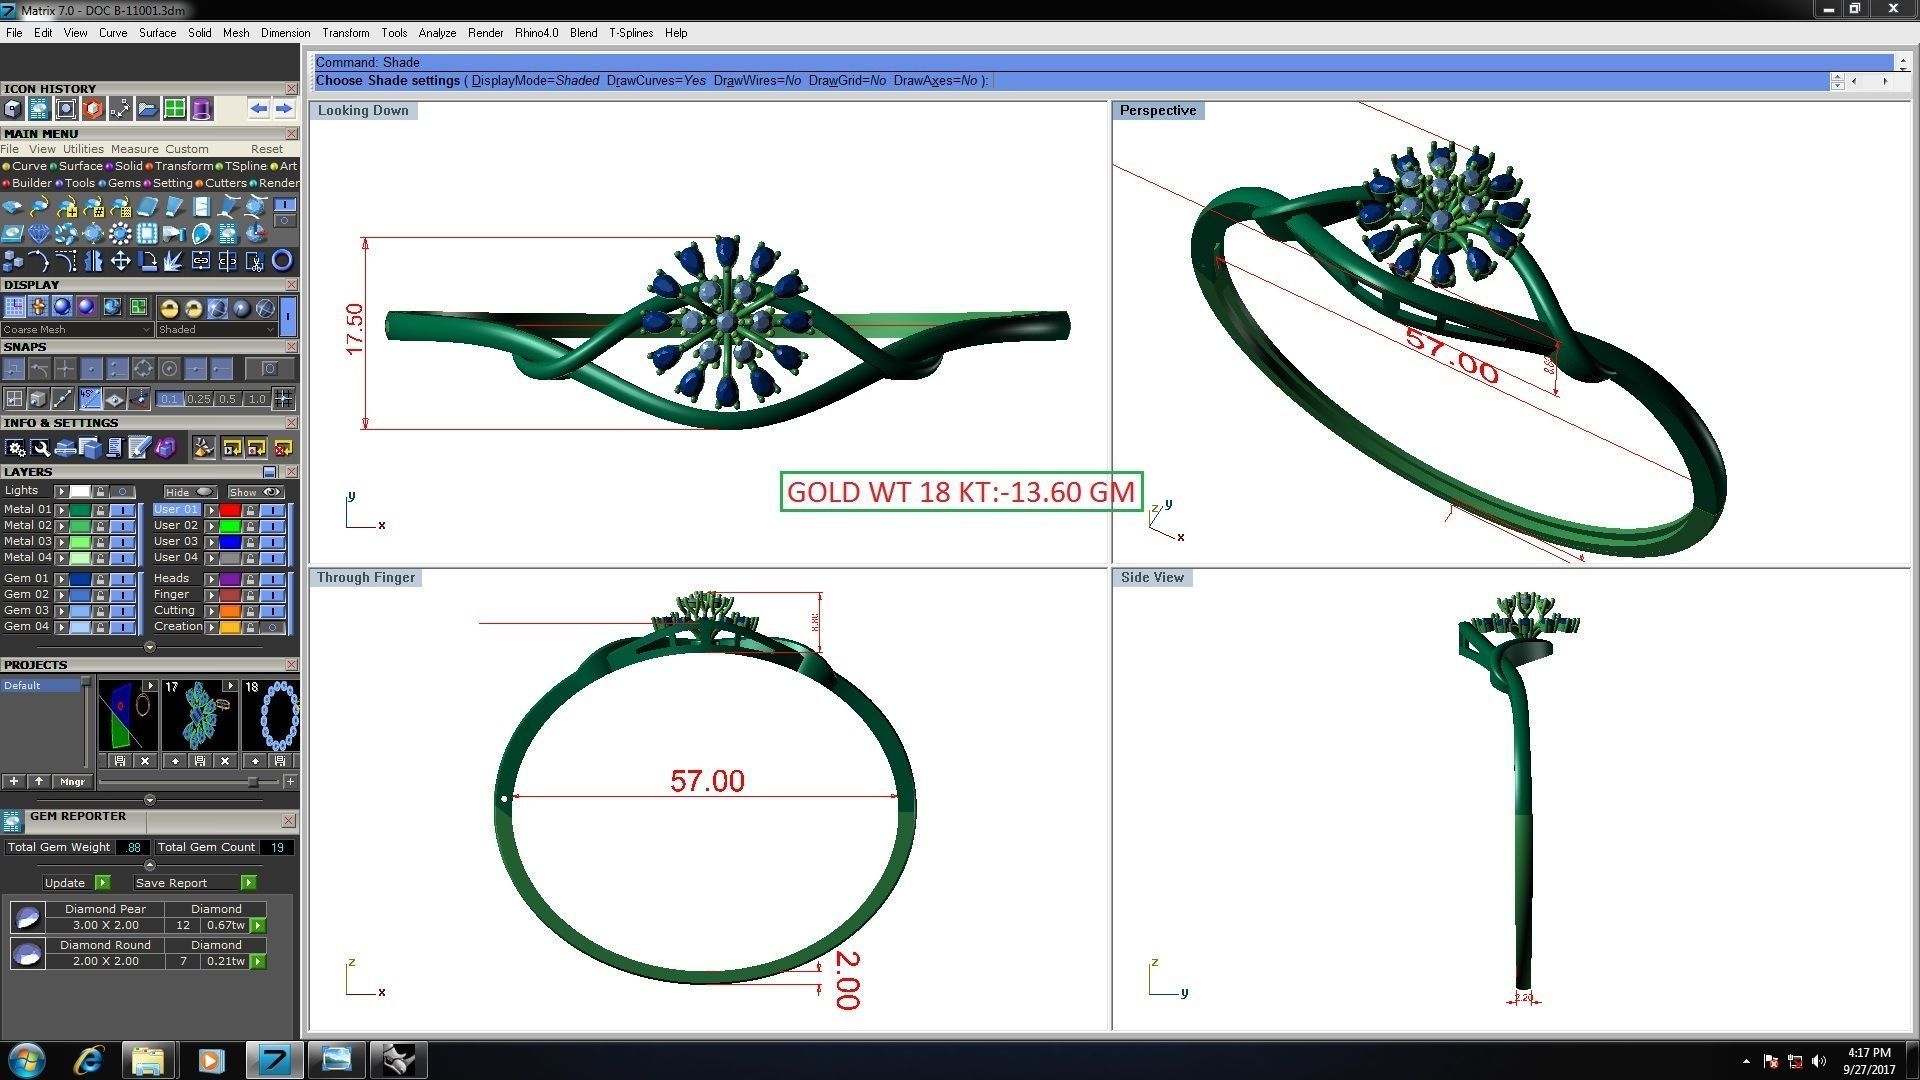The height and width of the screenshot is (1080, 1920).
Task: Open the T-Splines menu
Action: (631, 33)
